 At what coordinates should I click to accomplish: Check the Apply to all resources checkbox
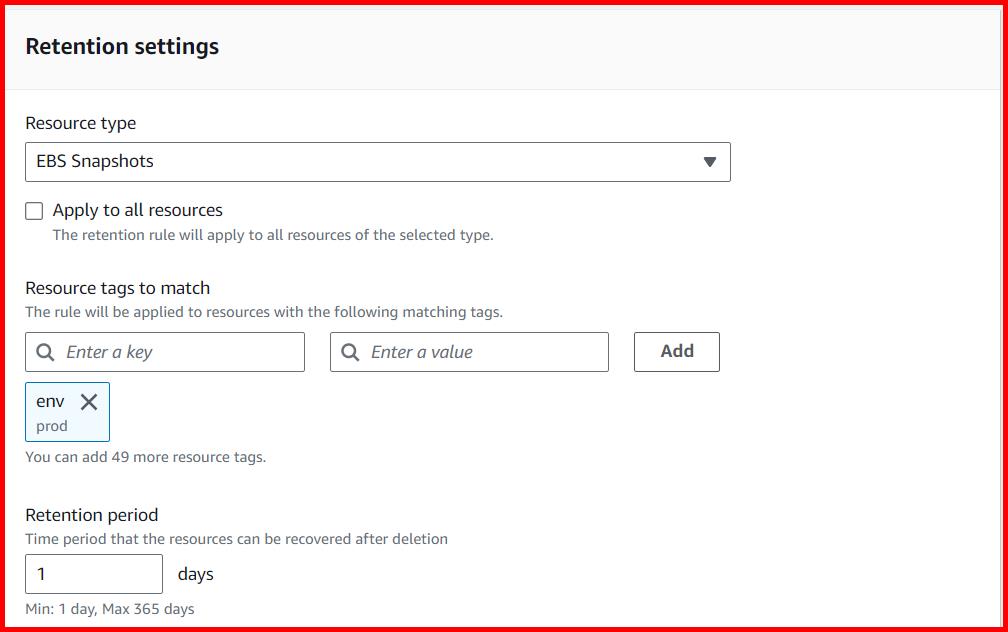(34, 210)
